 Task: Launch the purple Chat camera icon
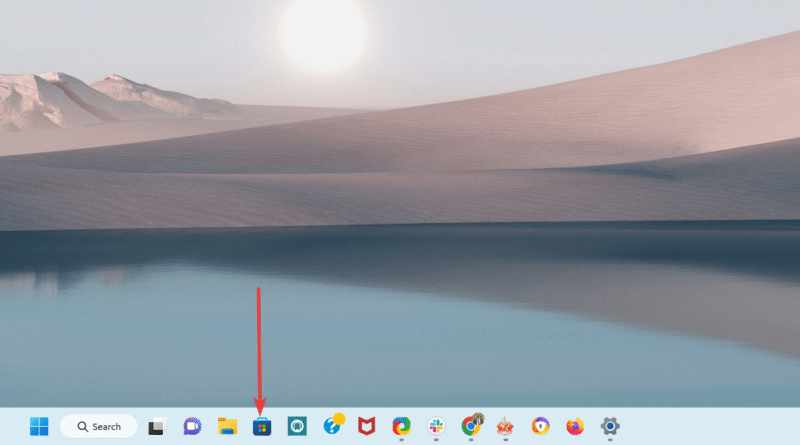pos(192,426)
